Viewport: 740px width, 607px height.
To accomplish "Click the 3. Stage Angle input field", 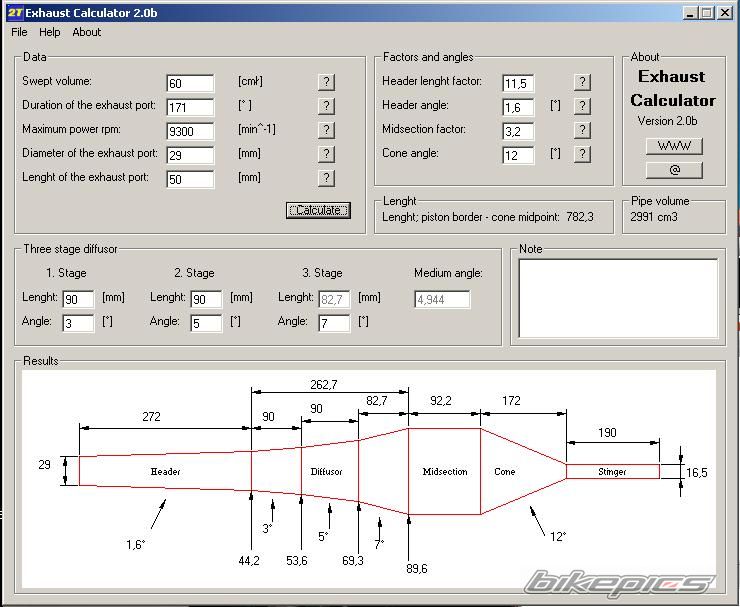I will [334, 323].
